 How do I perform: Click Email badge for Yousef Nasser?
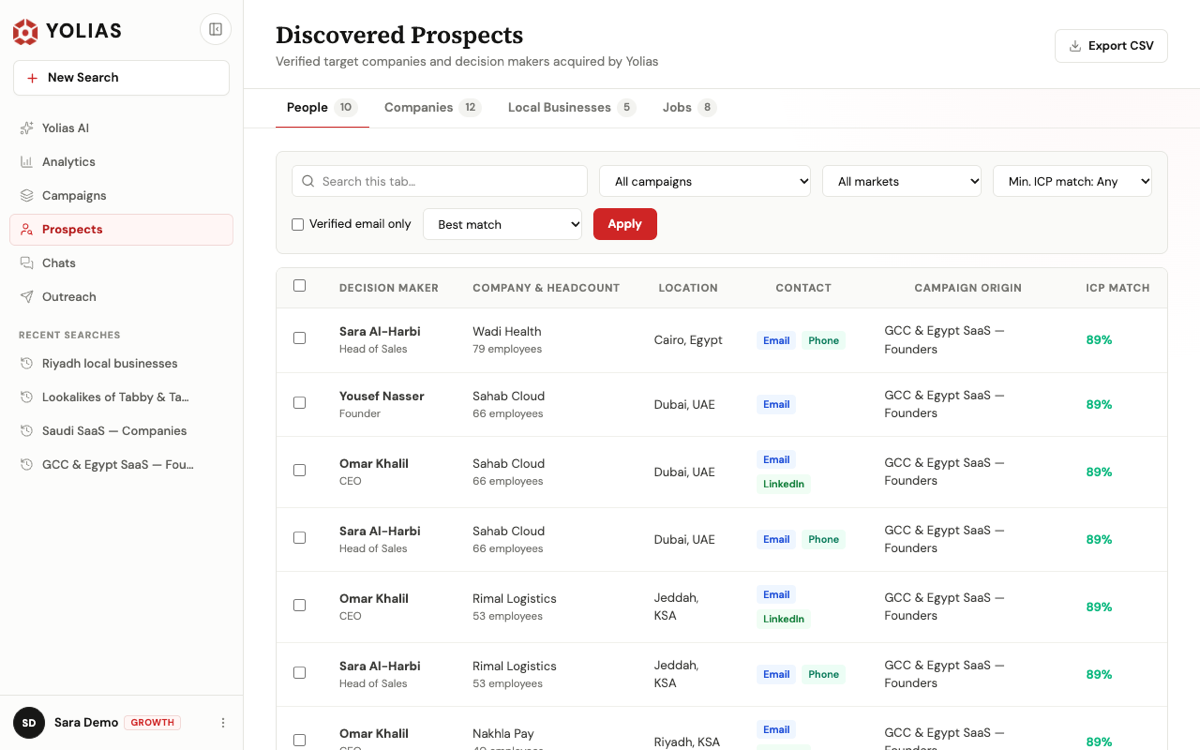pos(776,405)
